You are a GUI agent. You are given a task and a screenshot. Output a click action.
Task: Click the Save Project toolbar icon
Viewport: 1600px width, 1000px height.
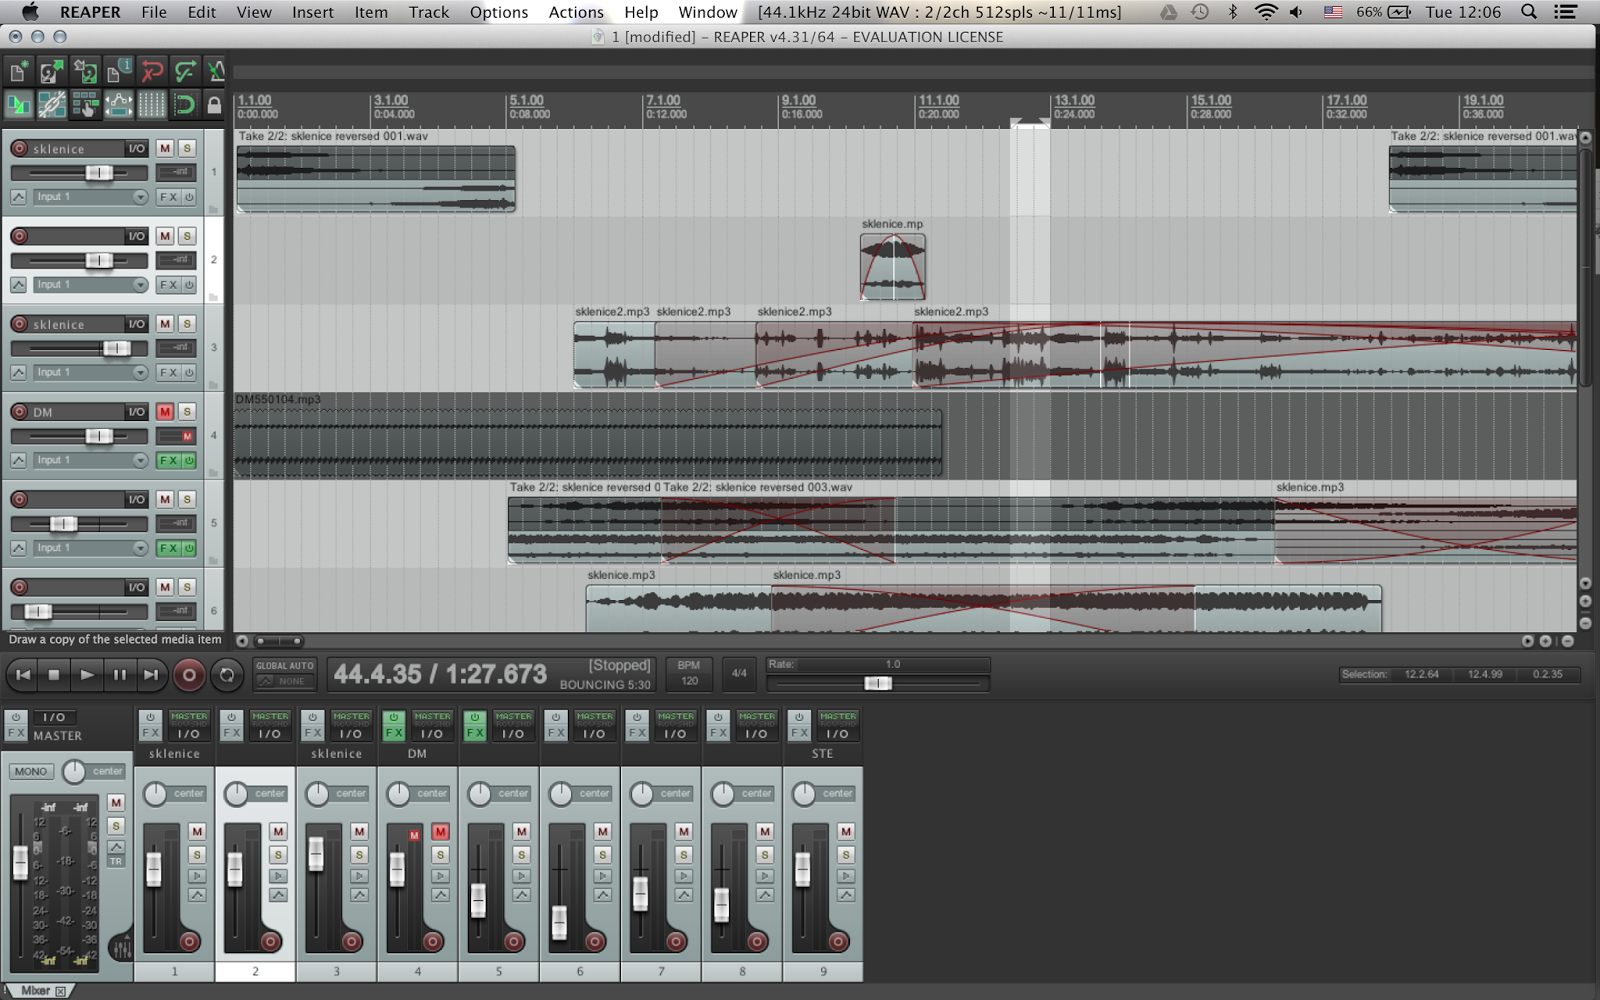pos(85,72)
